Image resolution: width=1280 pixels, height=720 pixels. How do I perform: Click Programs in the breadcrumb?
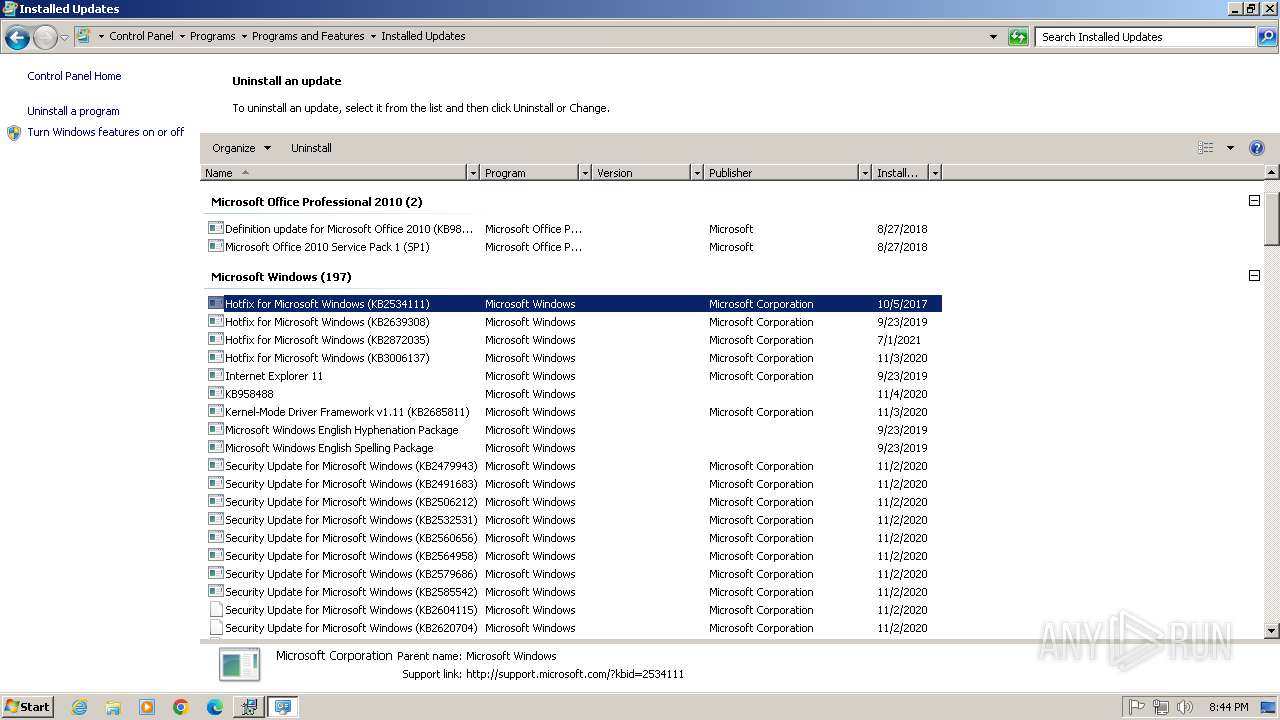(213, 36)
